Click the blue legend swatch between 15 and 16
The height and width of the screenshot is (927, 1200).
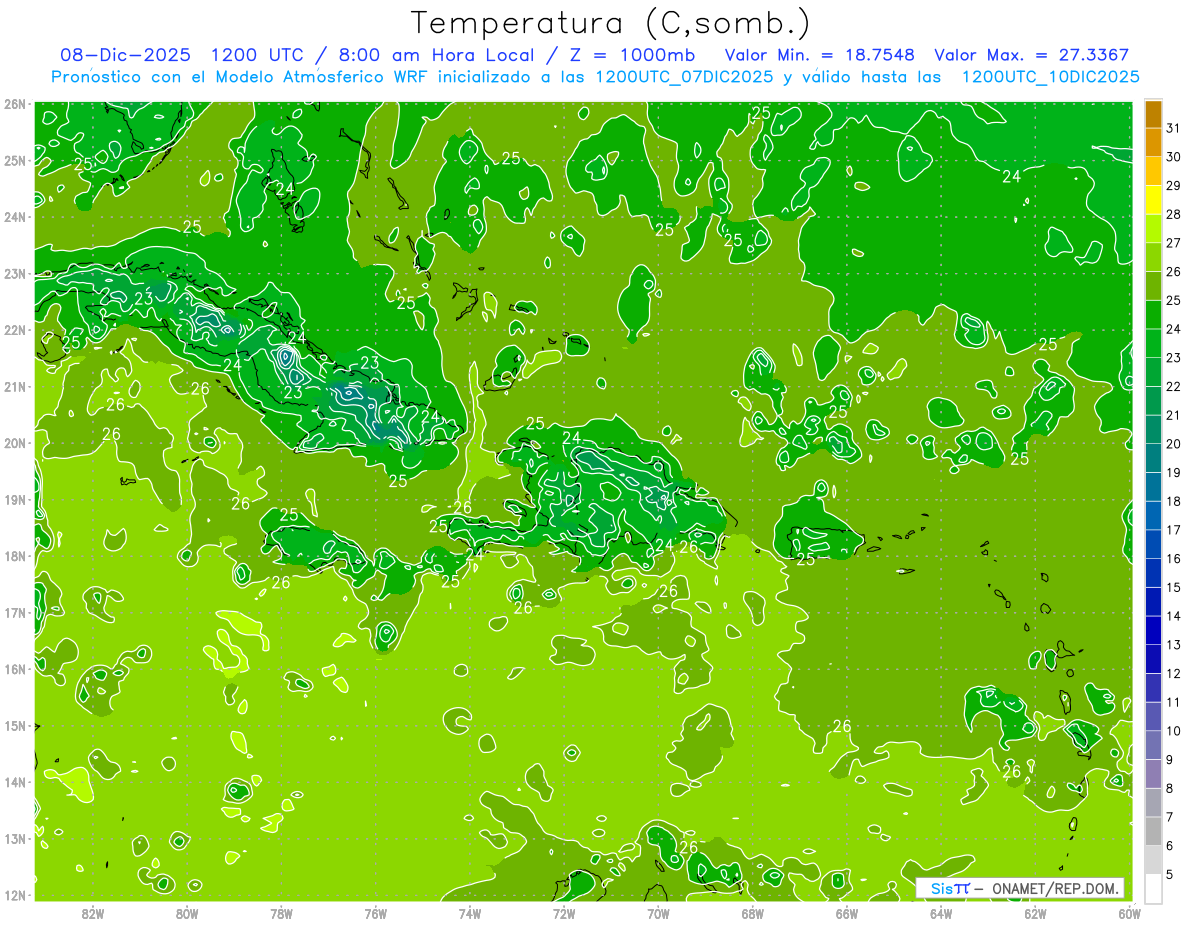click(1153, 574)
